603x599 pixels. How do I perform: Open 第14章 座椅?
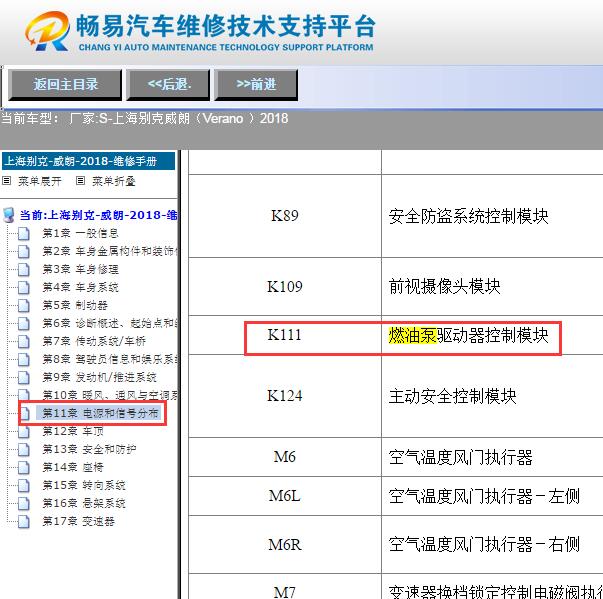click(x=73, y=468)
